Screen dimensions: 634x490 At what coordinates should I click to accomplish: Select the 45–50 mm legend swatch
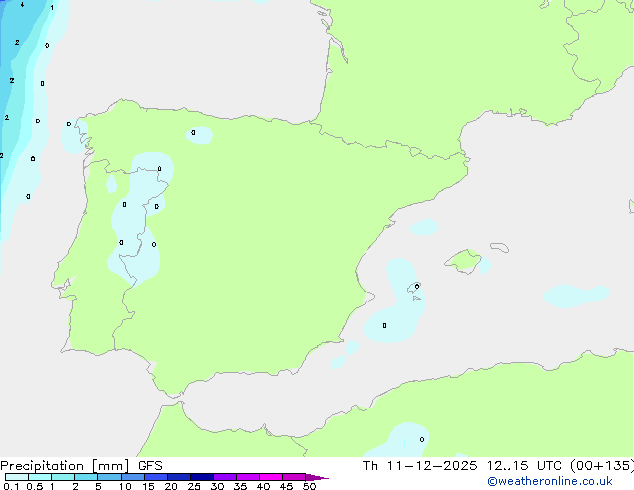click(x=294, y=477)
